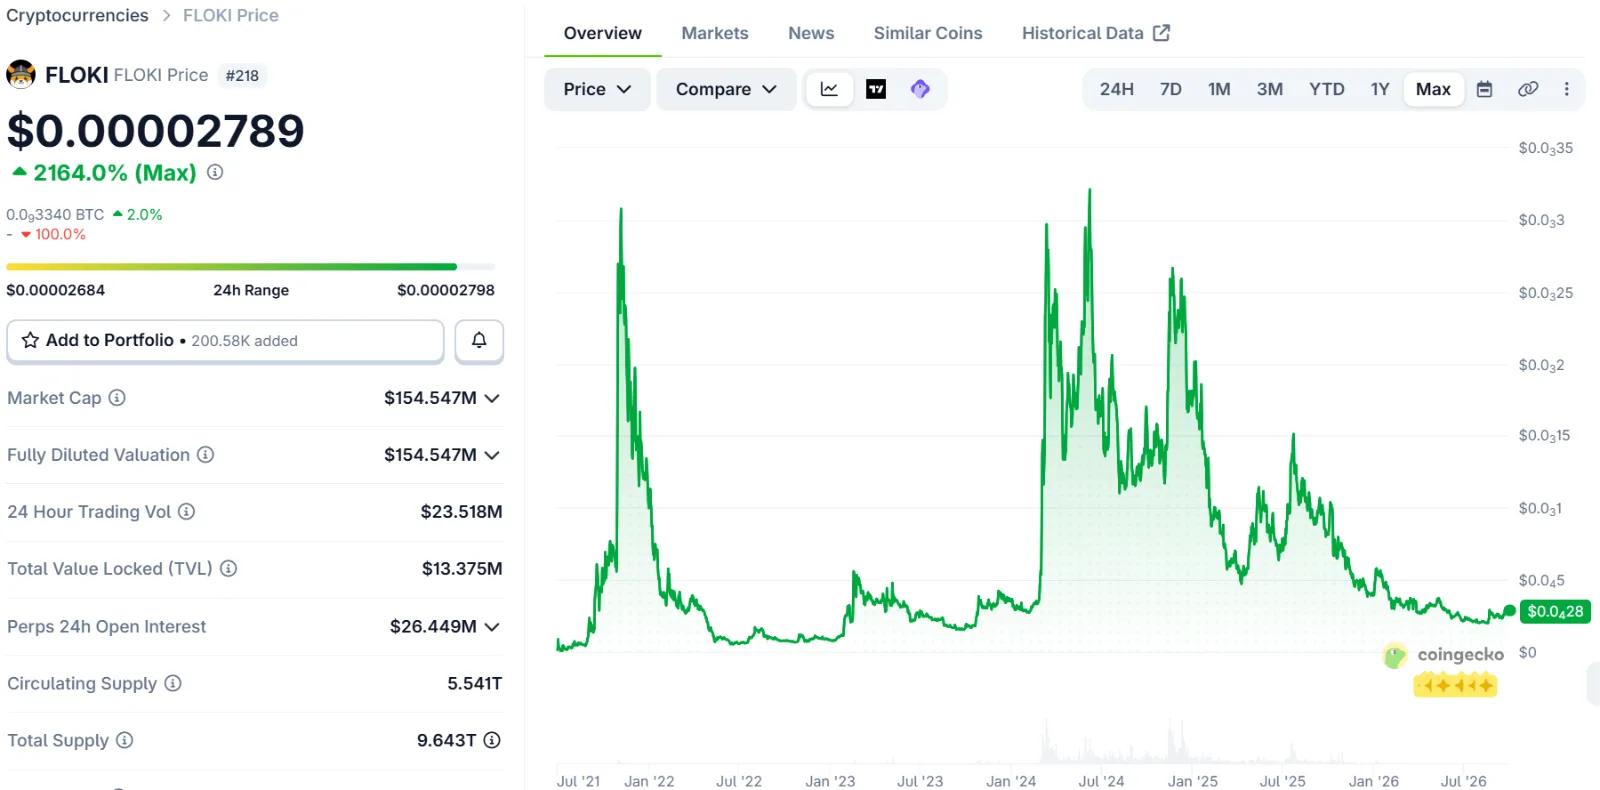The height and width of the screenshot is (790, 1600).
Task: Show Market Cap info tooltip icon
Action: [x=117, y=398]
